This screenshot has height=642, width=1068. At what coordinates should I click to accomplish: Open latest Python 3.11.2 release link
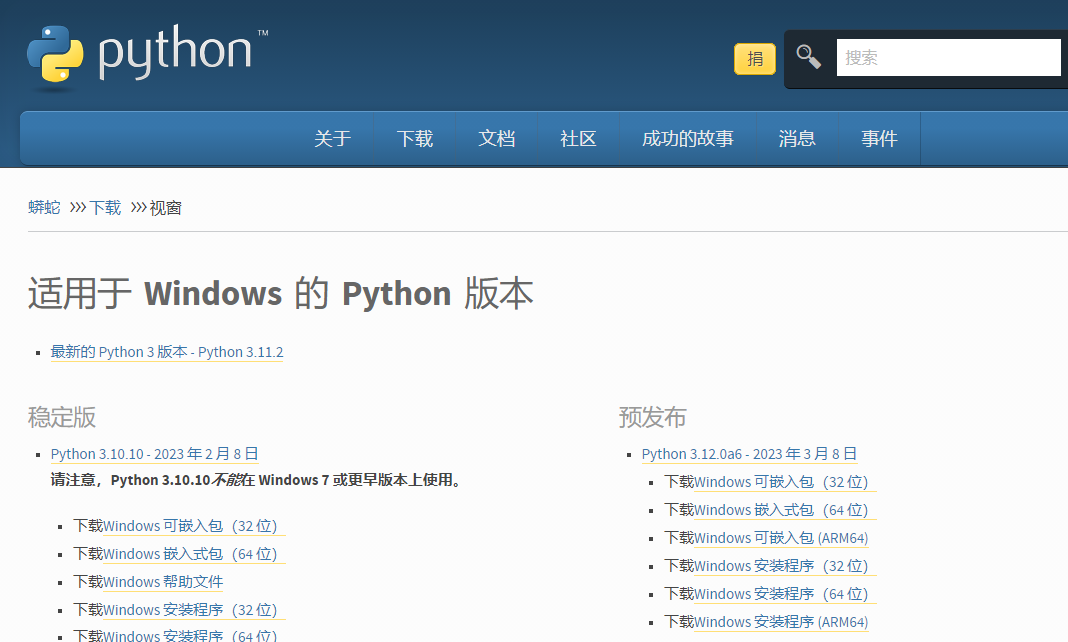coord(167,352)
